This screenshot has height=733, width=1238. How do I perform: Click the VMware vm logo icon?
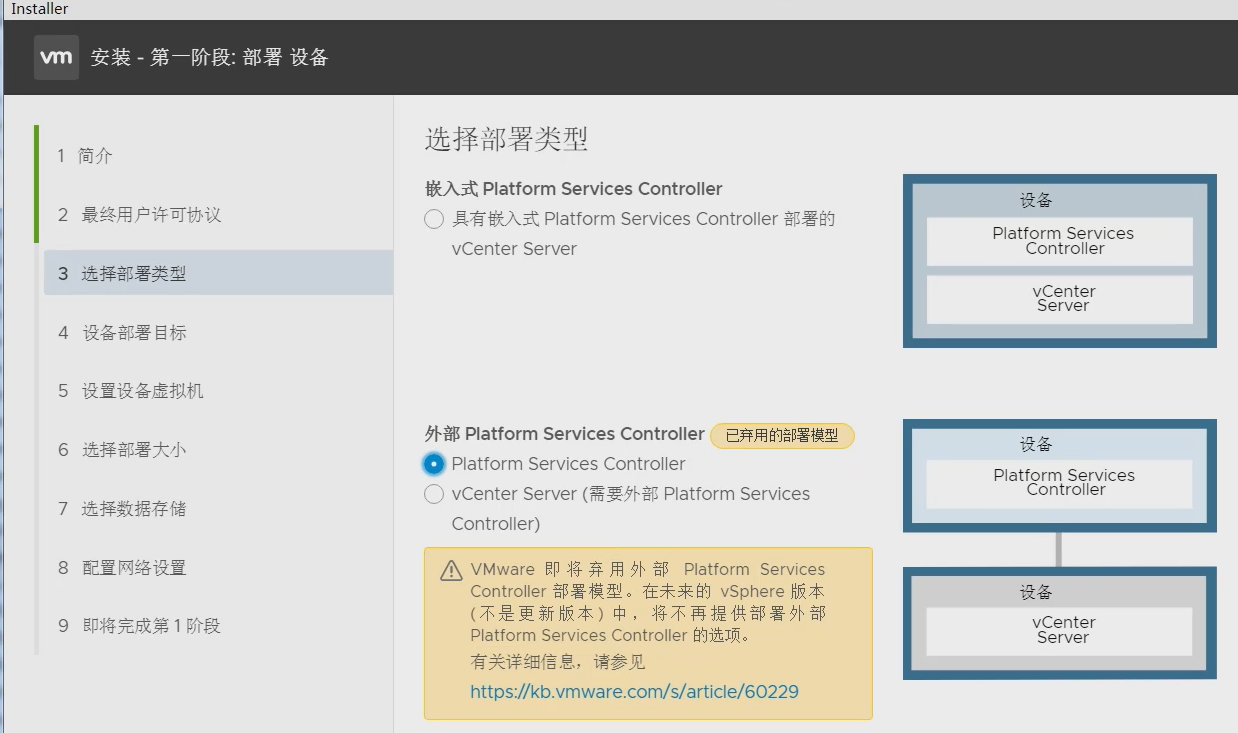(56, 57)
